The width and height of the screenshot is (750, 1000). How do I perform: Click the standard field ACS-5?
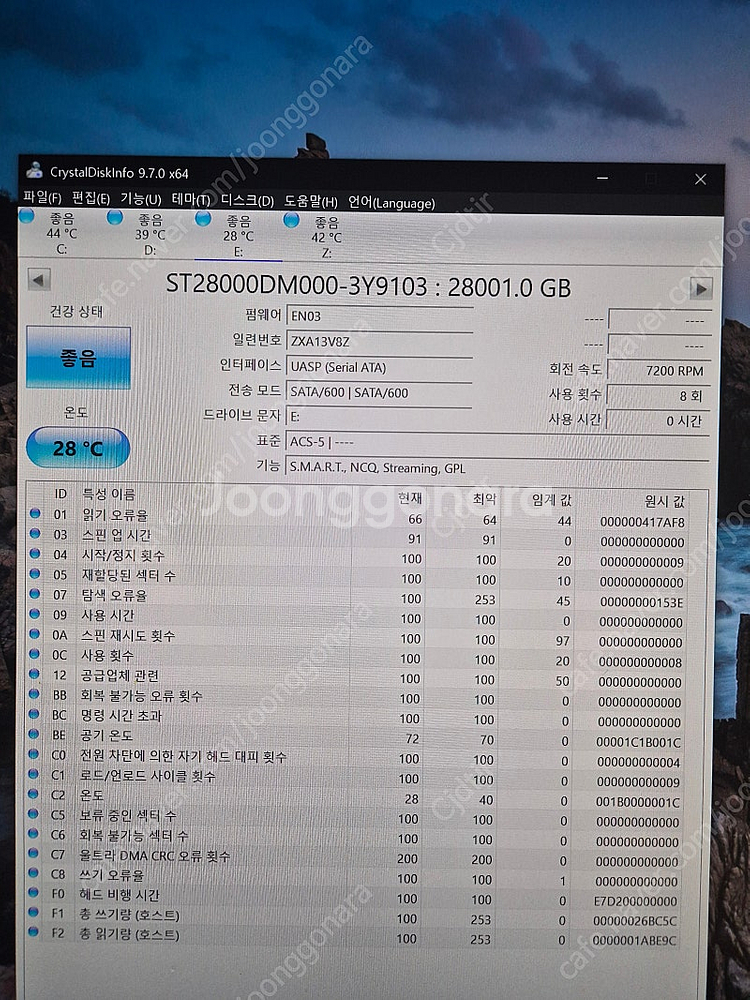click(497, 442)
